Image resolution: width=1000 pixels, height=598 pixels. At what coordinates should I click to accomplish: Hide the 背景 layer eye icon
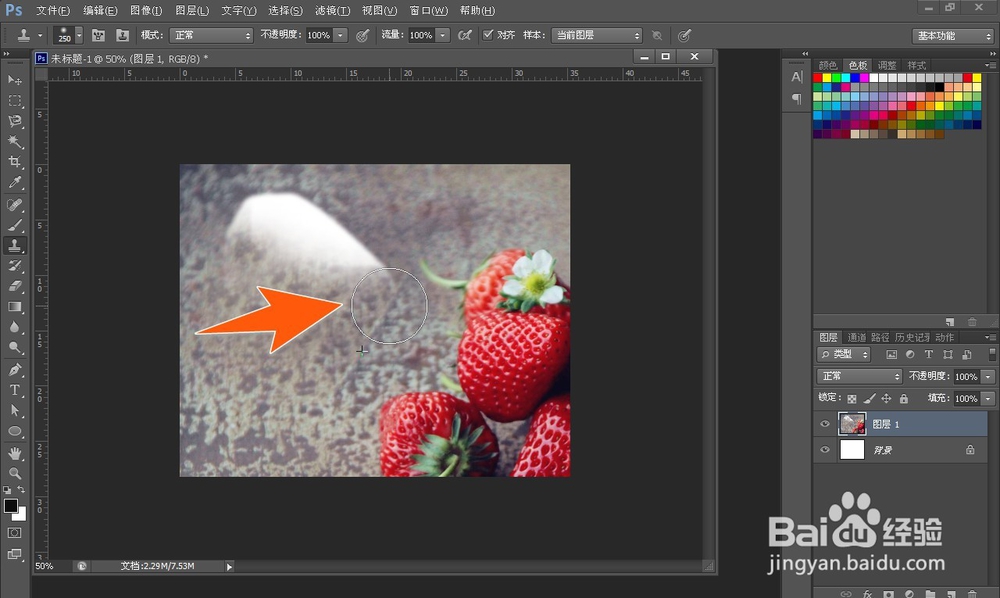(825, 449)
